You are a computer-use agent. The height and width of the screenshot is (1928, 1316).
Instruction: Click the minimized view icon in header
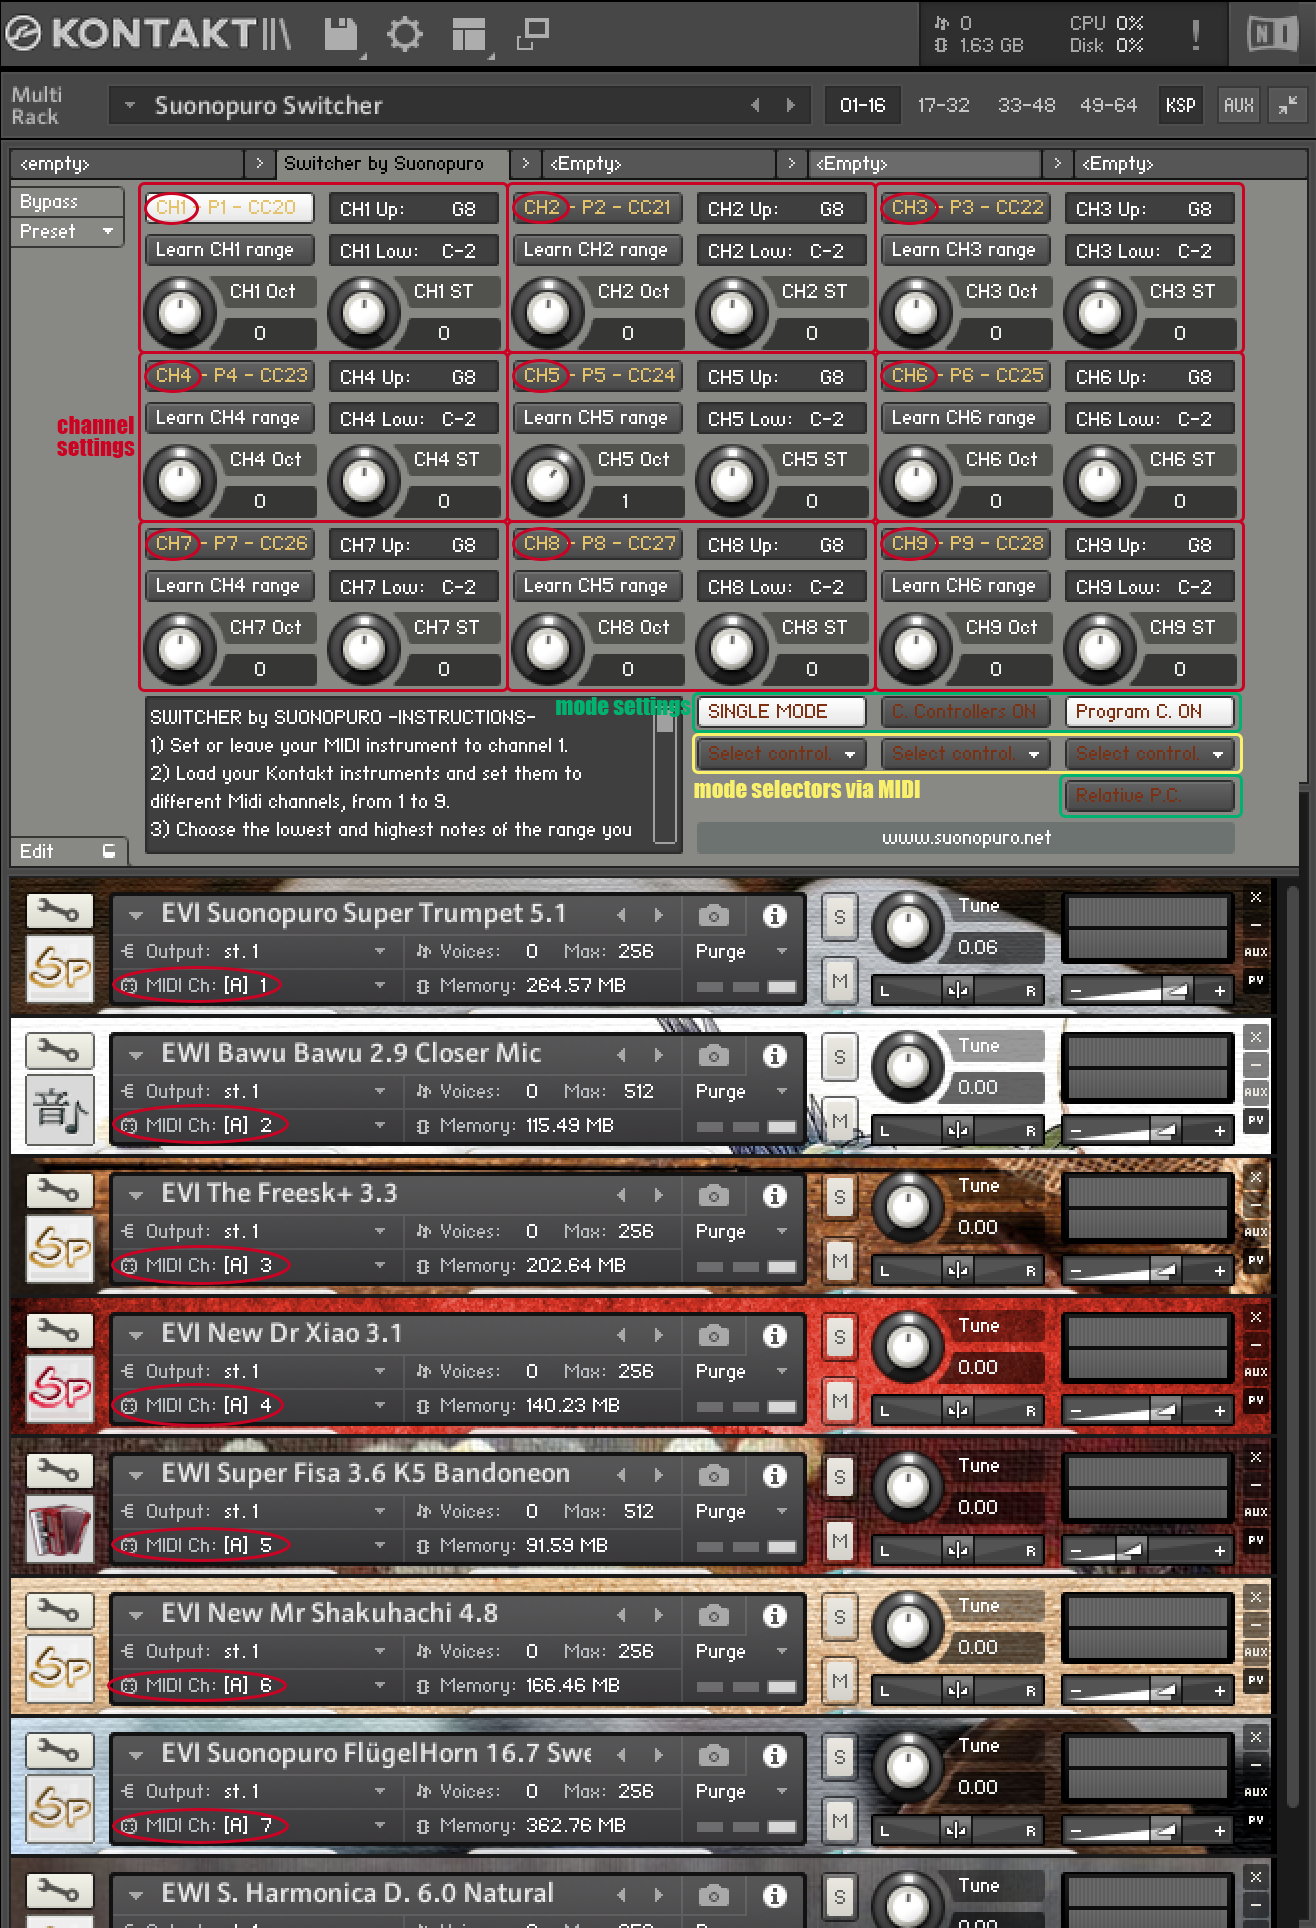pos(532,34)
